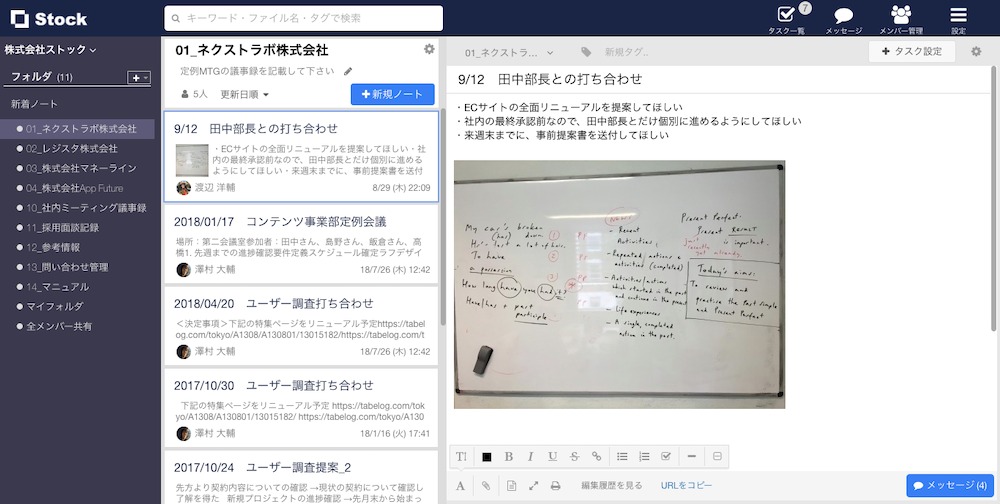Image resolution: width=1000 pixels, height=504 pixels.
Task: Open the 01_ネクストラ... folder selector dropdown
Action: pyautogui.click(x=509, y=53)
